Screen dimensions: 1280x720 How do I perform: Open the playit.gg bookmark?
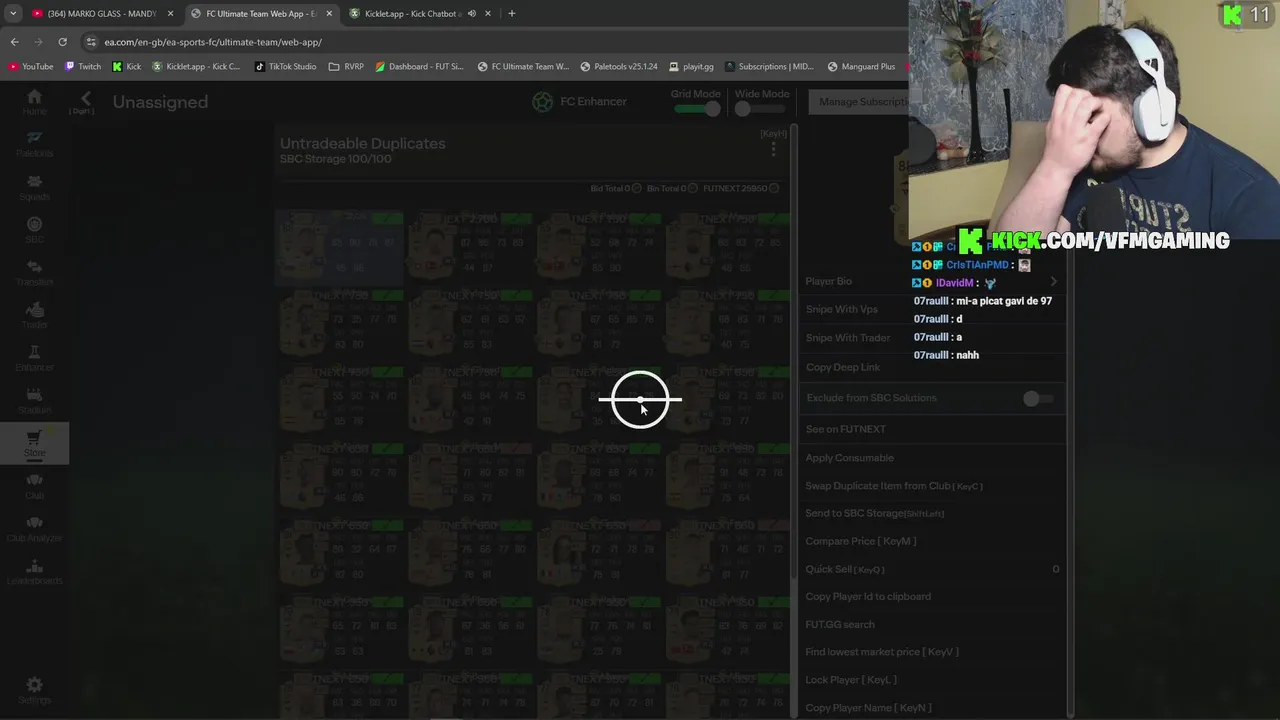[x=690, y=67]
